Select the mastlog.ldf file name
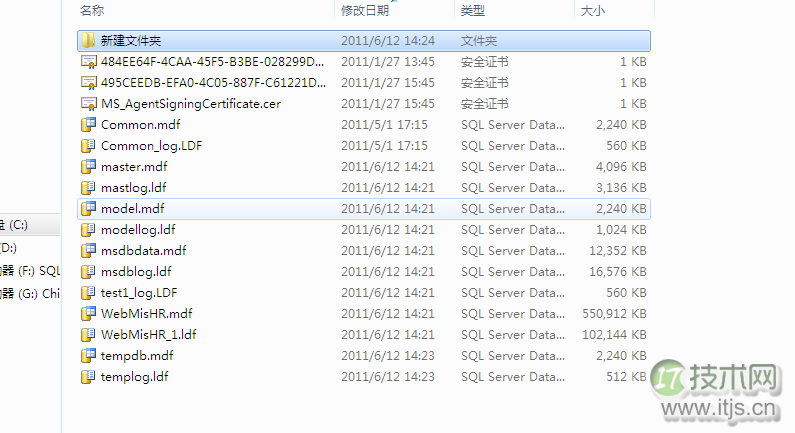 [133, 188]
